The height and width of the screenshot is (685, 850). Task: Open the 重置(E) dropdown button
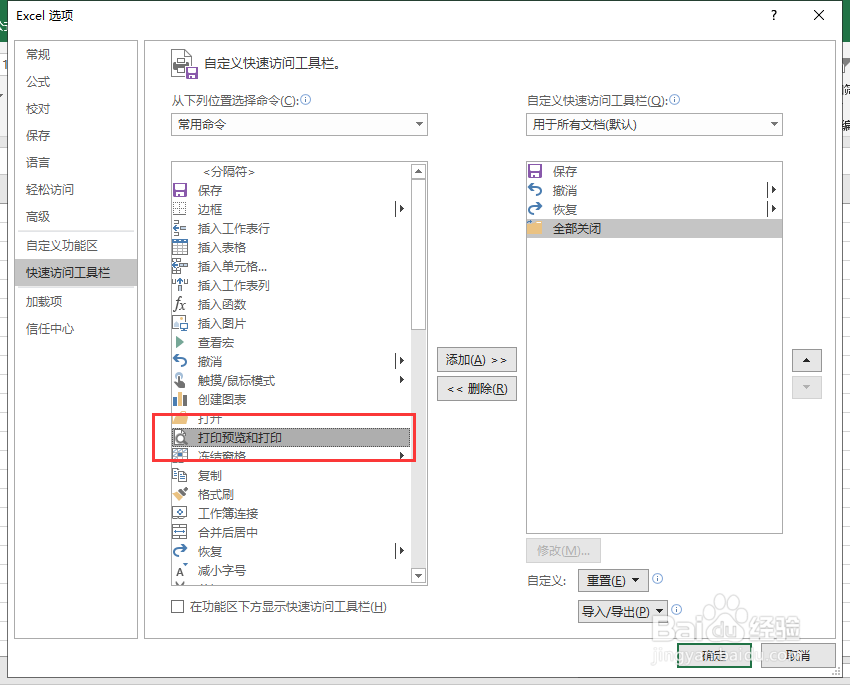pos(613,580)
